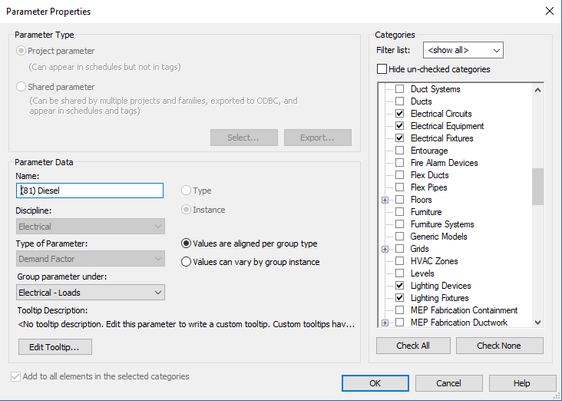The height and width of the screenshot is (401, 562).
Task: Click the OK button
Action: tap(375, 383)
